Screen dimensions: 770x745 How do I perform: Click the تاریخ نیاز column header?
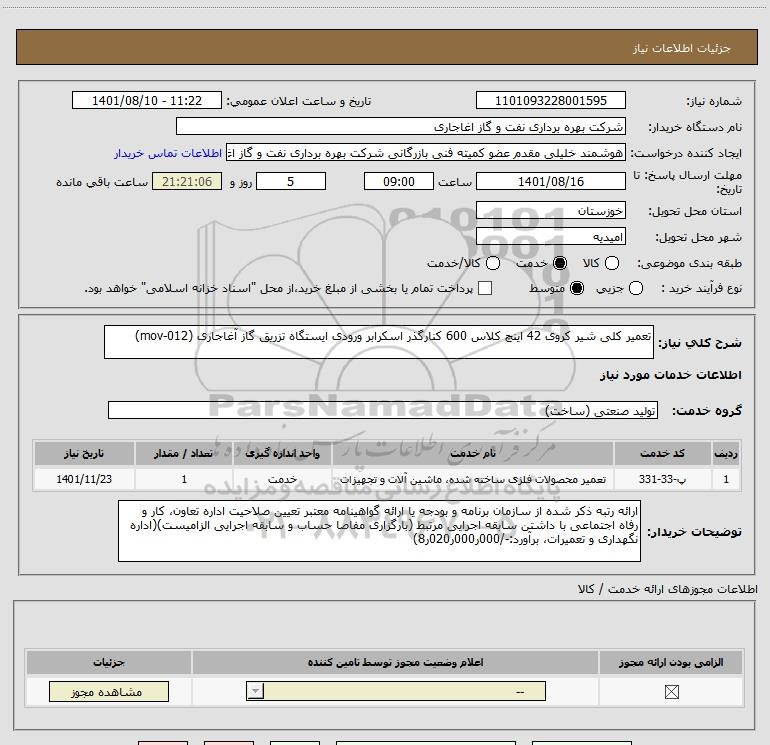coord(84,453)
